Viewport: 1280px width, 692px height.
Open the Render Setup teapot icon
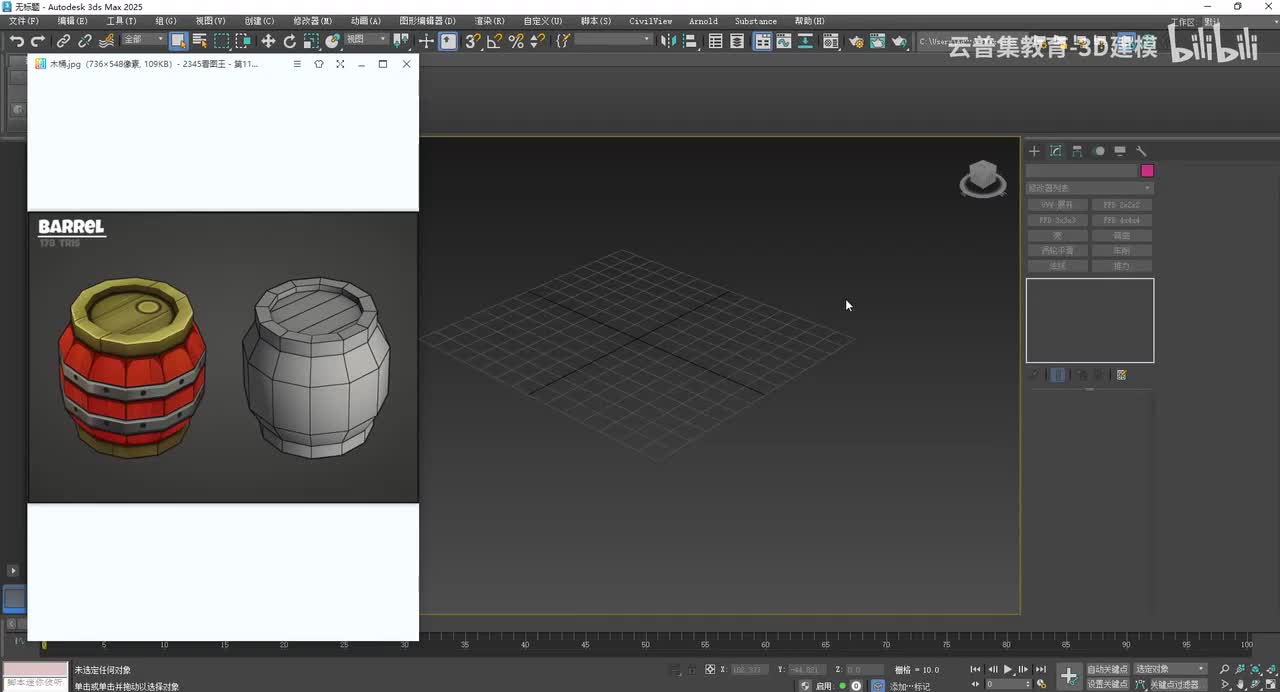(856, 41)
